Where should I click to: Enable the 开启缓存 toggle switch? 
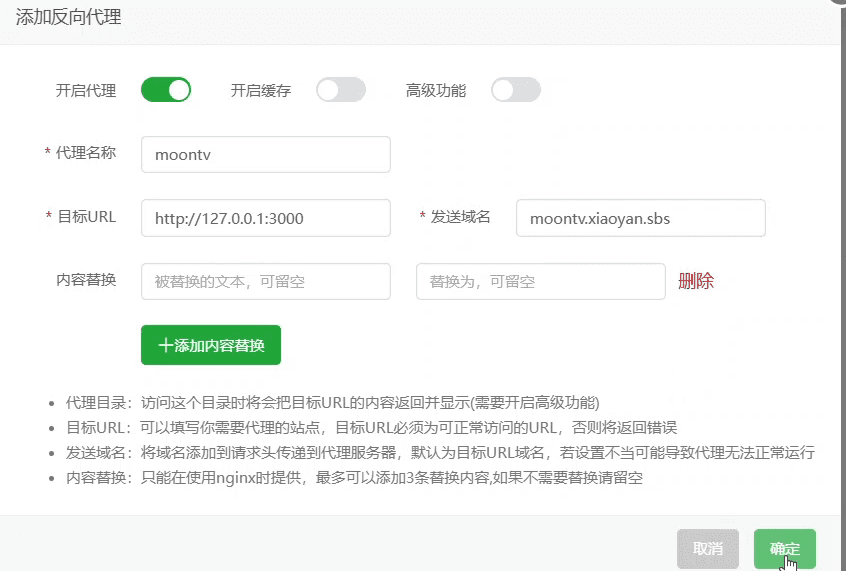(x=341, y=90)
